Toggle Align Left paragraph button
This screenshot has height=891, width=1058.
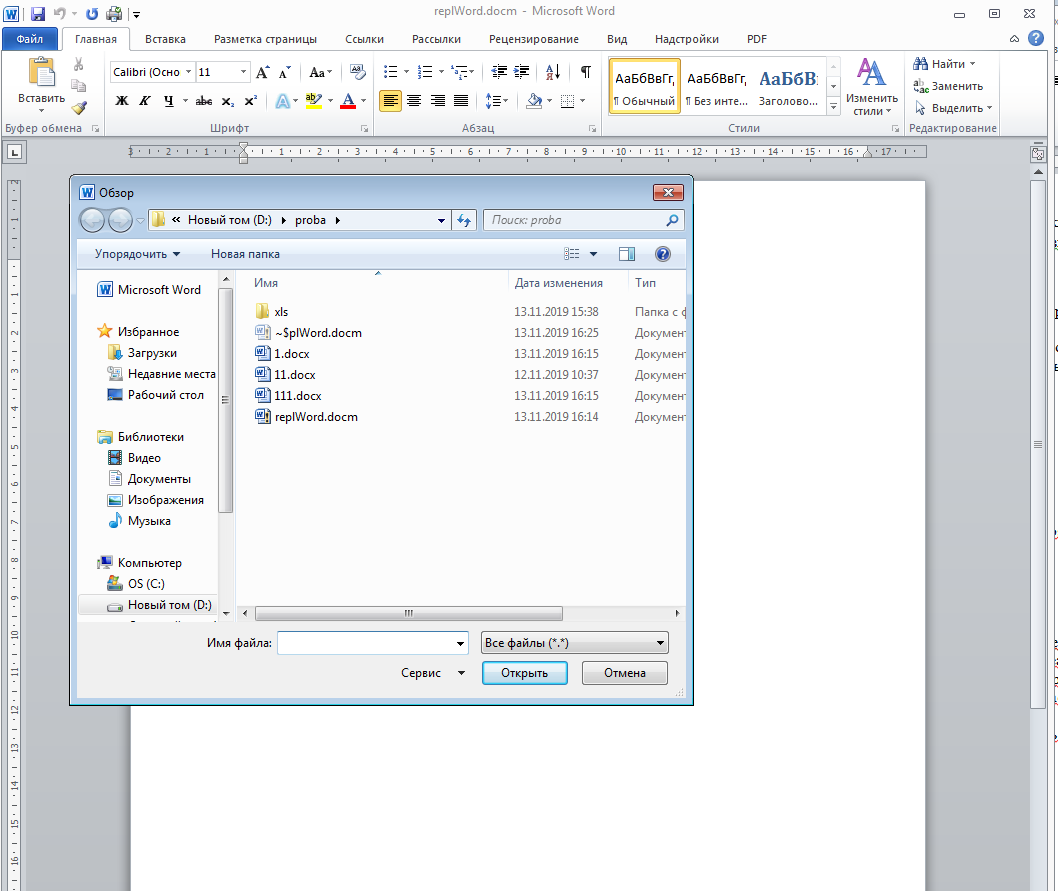point(390,101)
